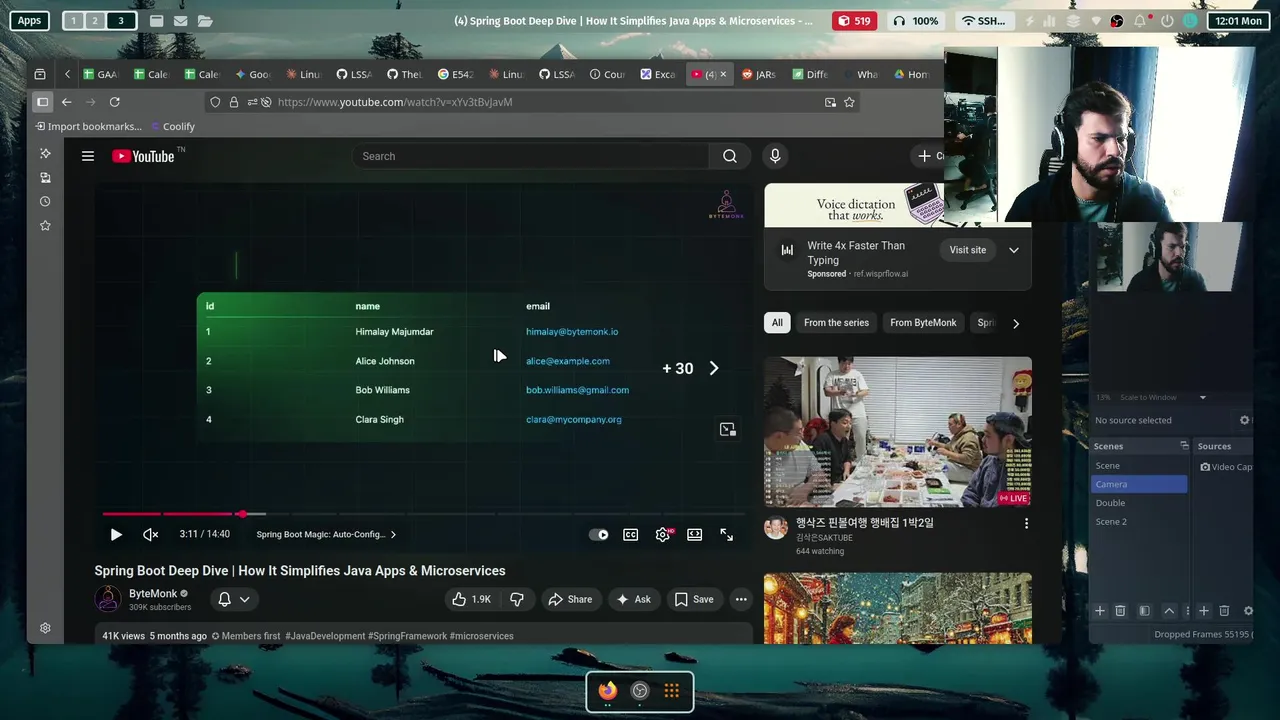The width and height of the screenshot is (1280, 720).
Task: Switch to workspace 3 in the top bar
Action: [121, 21]
